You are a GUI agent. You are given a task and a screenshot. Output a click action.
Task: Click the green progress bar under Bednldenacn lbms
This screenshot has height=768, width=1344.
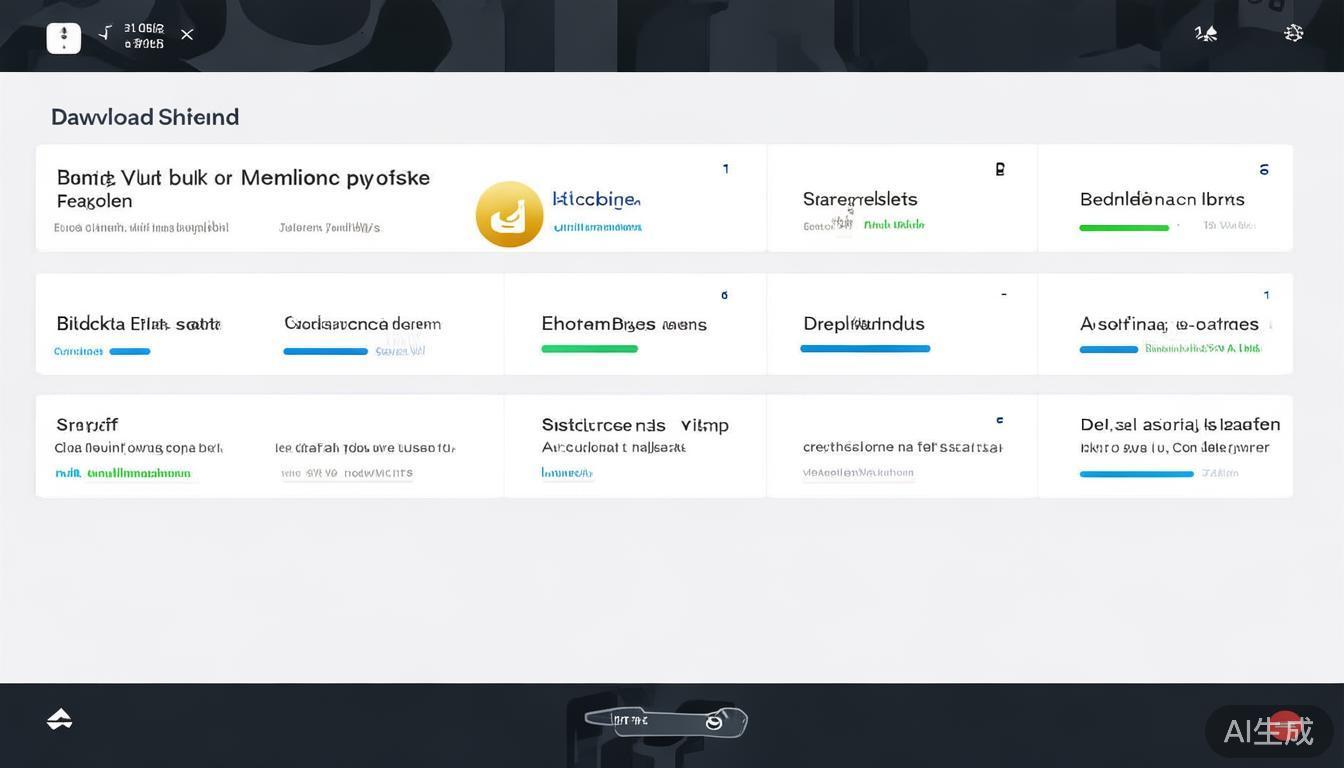(1124, 228)
